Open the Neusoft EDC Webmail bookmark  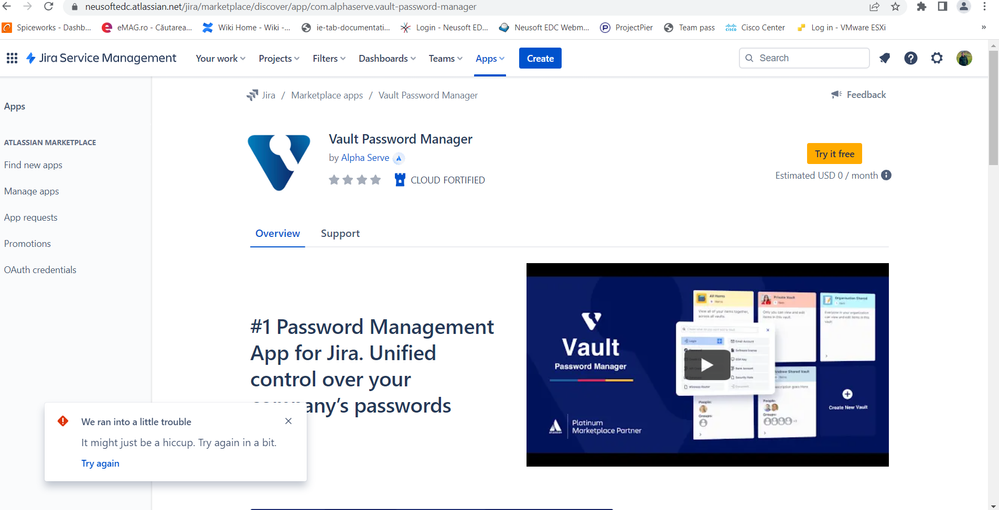545,27
